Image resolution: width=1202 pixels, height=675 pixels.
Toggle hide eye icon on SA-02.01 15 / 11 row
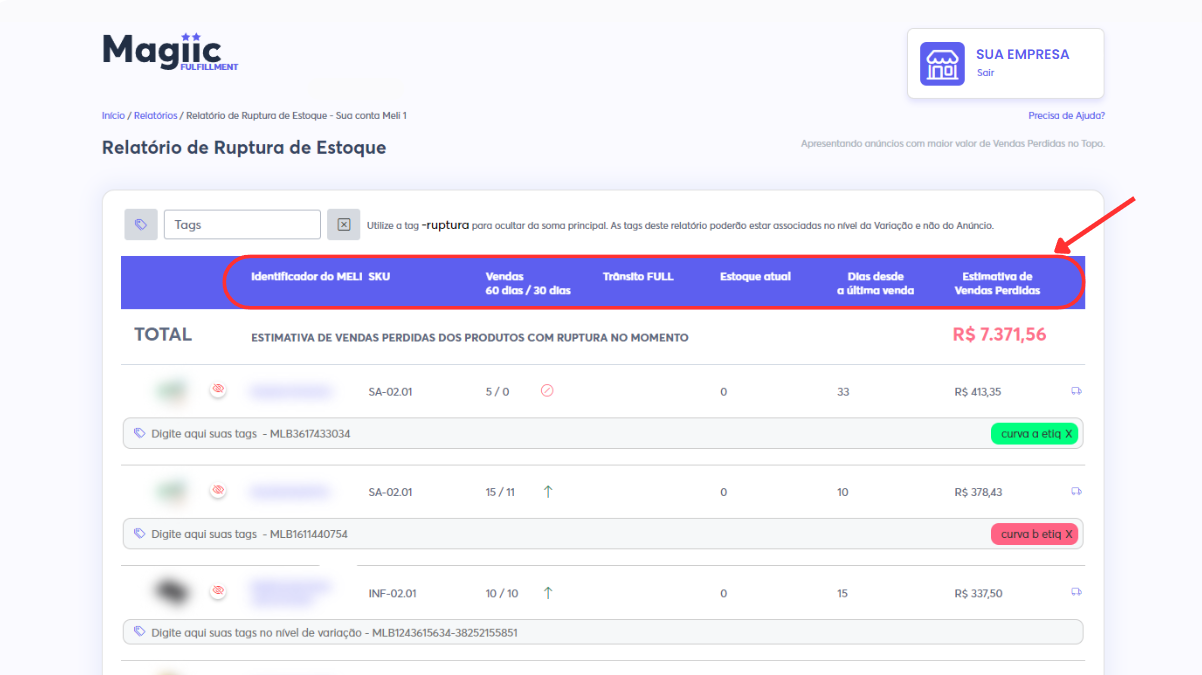coord(218,490)
